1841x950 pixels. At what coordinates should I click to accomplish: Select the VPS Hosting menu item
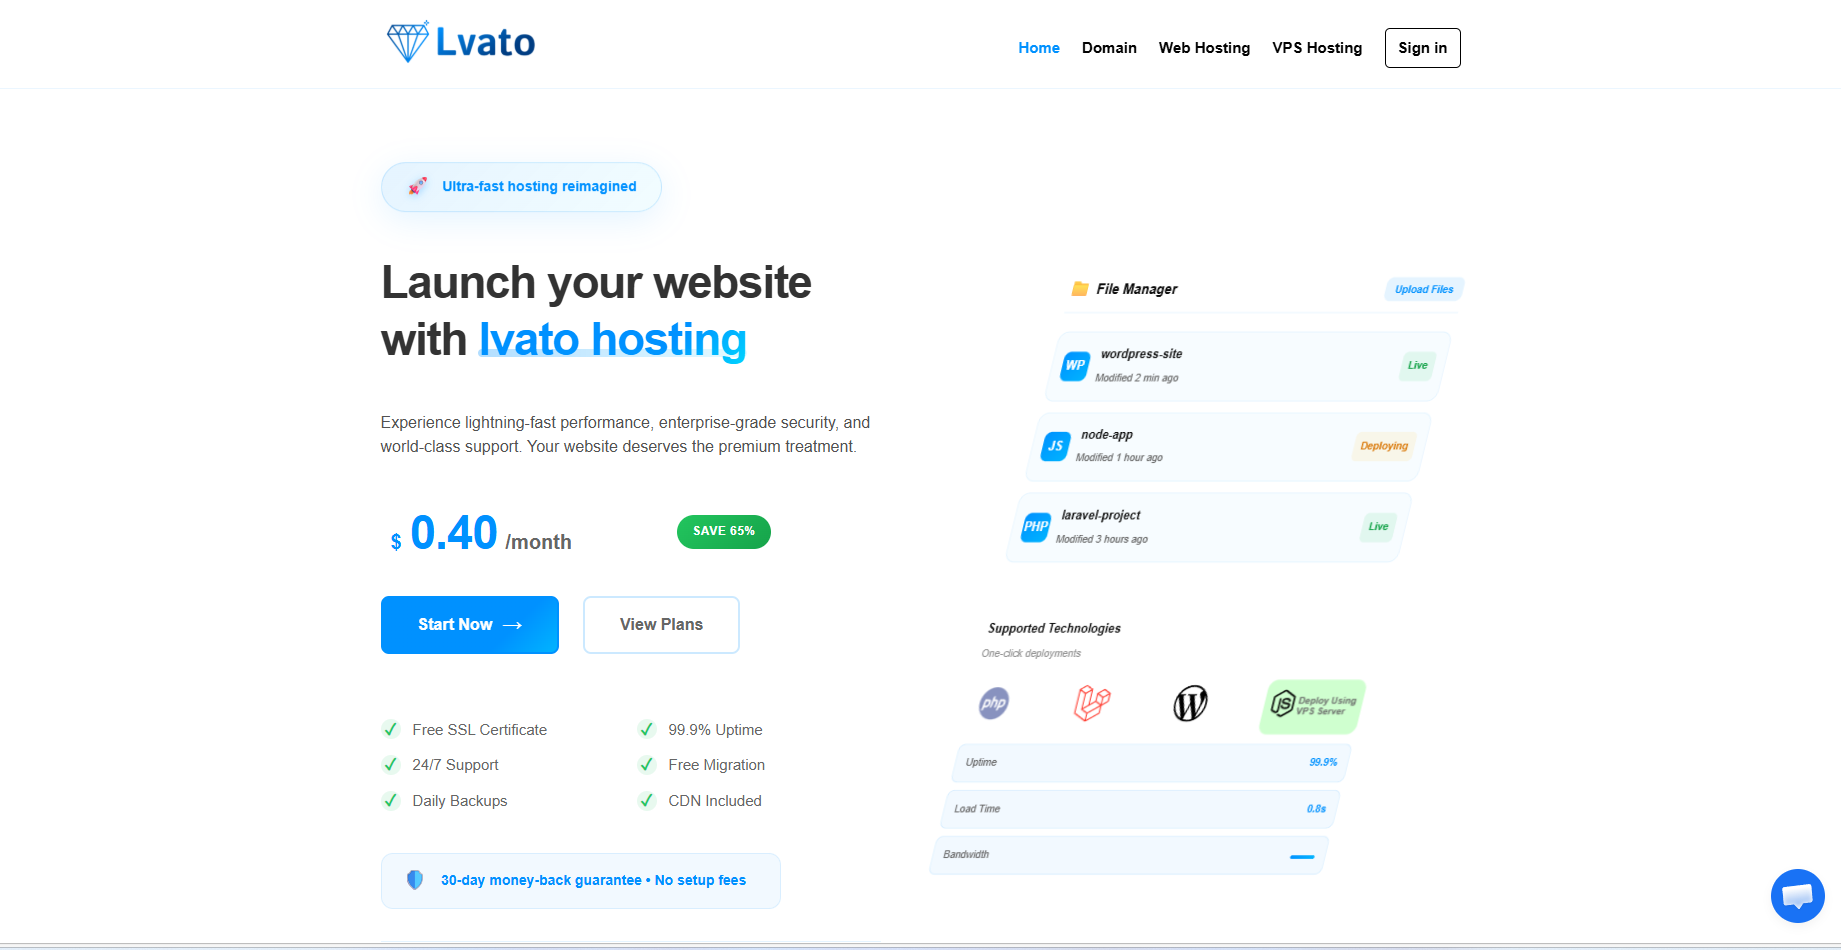[x=1316, y=47]
